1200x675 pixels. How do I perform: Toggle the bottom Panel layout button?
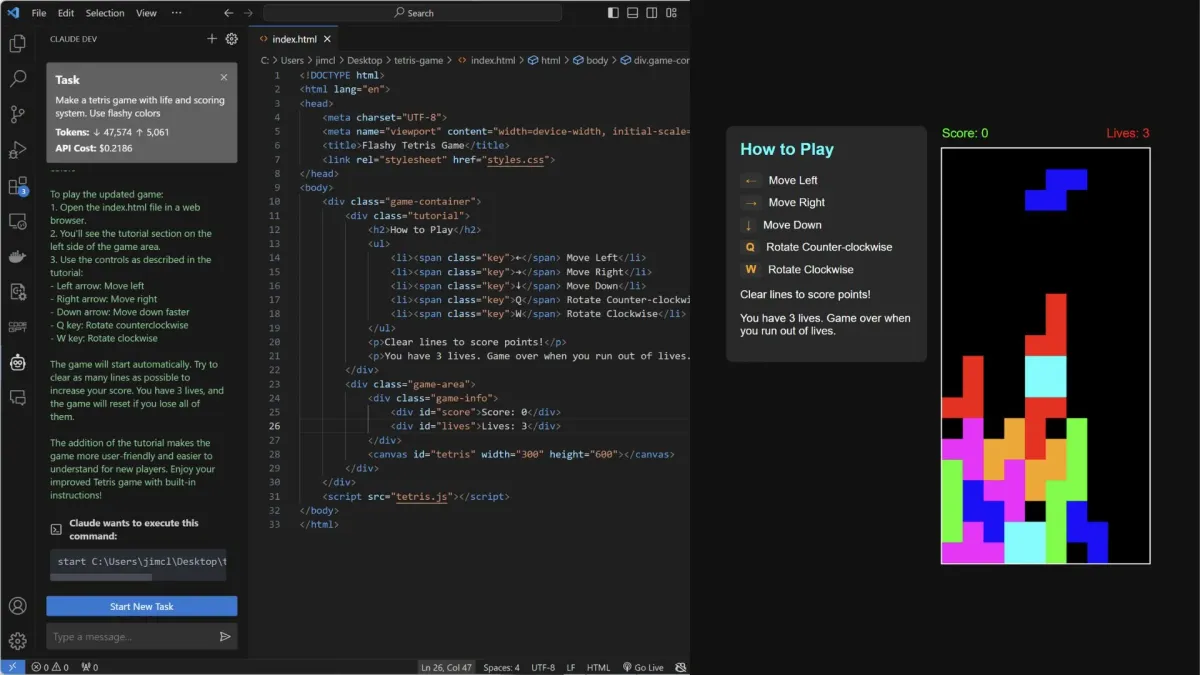coord(633,13)
